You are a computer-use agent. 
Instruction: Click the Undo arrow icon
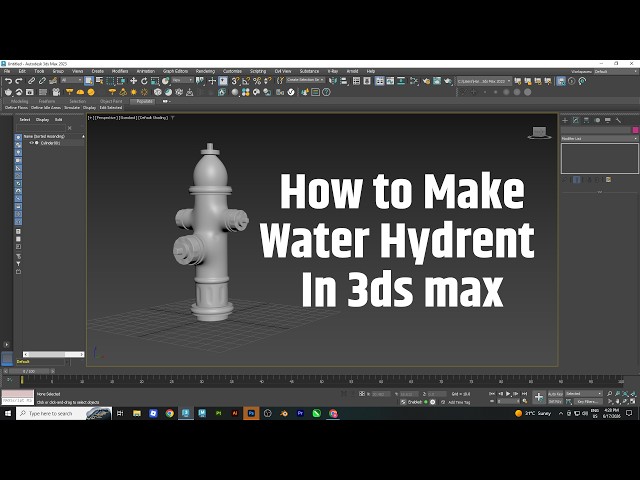click(8, 81)
